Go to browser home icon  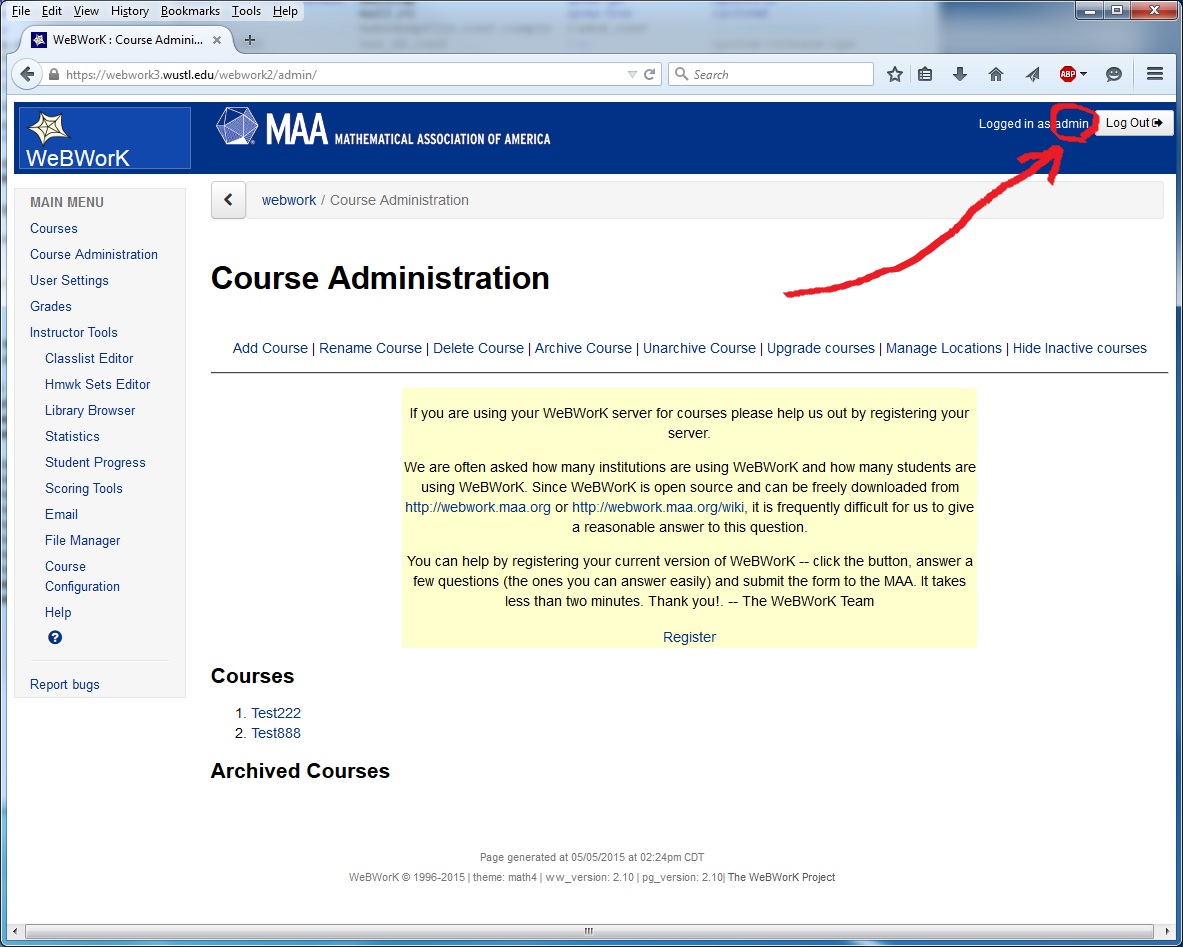pyautogui.click(x=996, y=74)
